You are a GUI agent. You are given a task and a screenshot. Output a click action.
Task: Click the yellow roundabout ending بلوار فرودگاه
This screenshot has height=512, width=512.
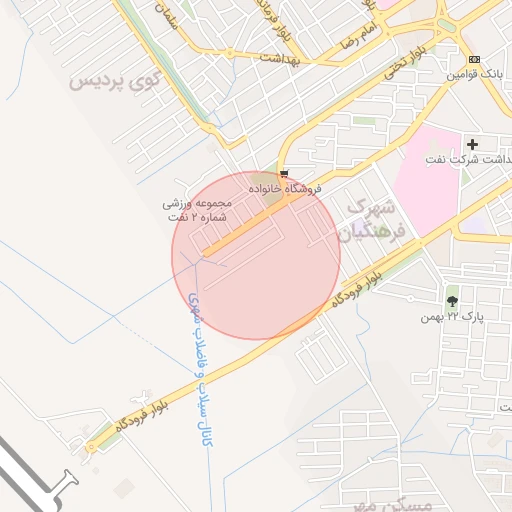click(91, 447)
